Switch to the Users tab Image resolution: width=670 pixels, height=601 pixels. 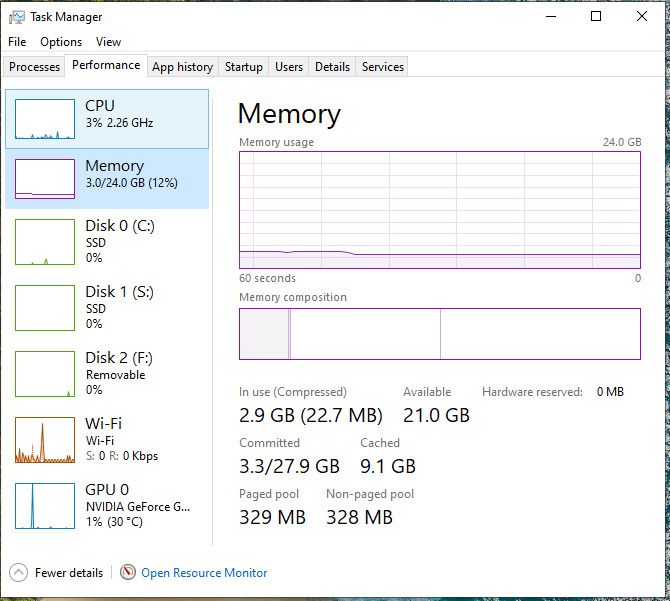[289, 67]
